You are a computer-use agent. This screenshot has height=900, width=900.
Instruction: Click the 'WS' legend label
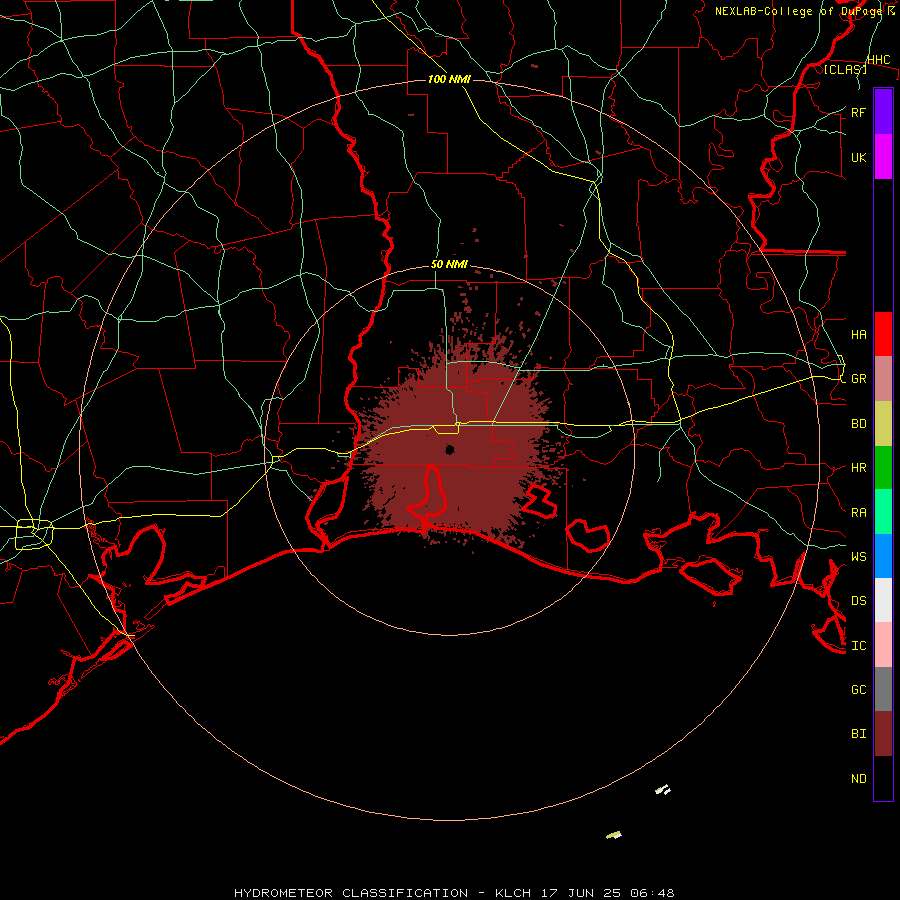[858, 557]
